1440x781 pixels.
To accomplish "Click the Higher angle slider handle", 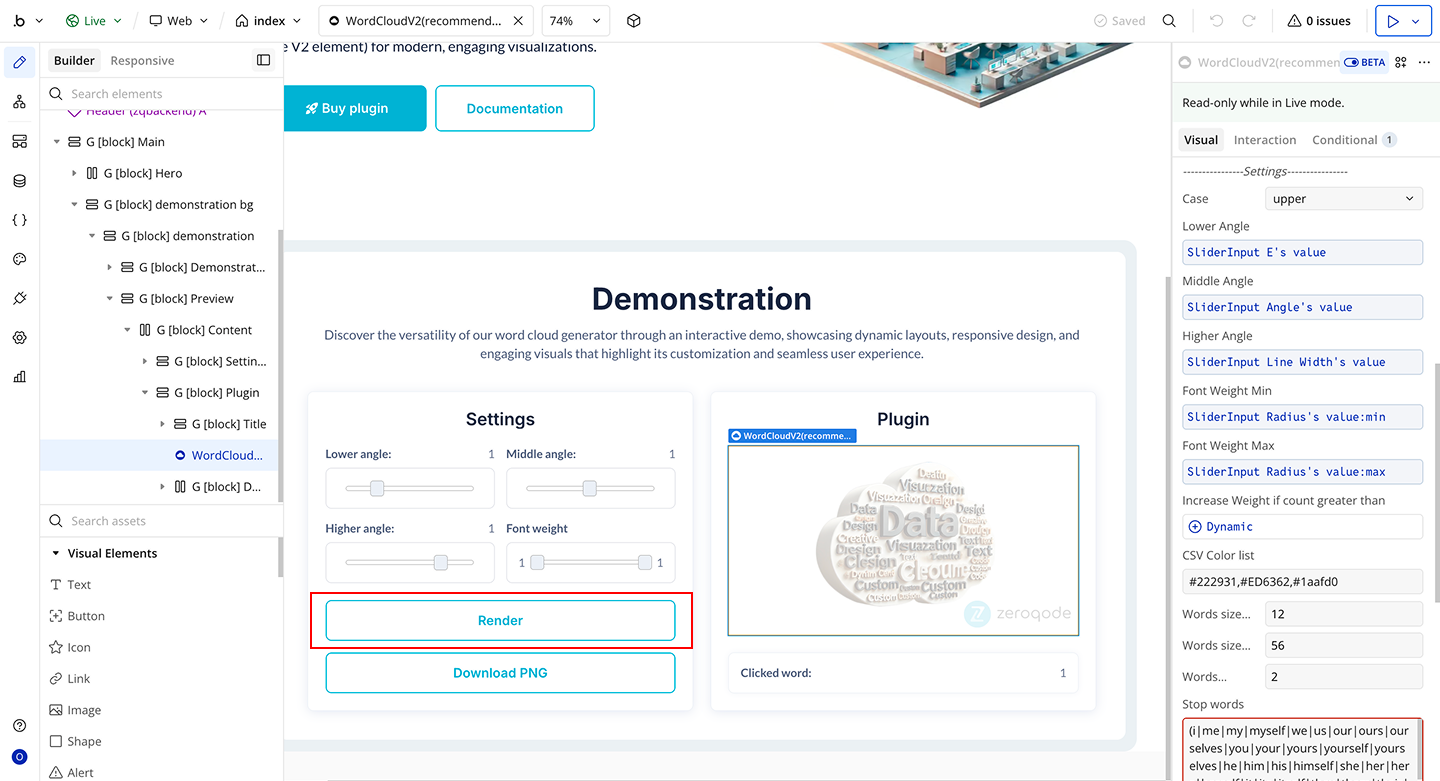I will [441, 563].
